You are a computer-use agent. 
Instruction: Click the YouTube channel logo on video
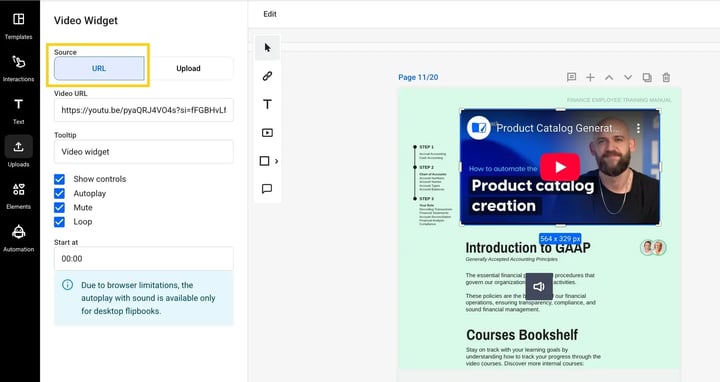tap(479, 128)
